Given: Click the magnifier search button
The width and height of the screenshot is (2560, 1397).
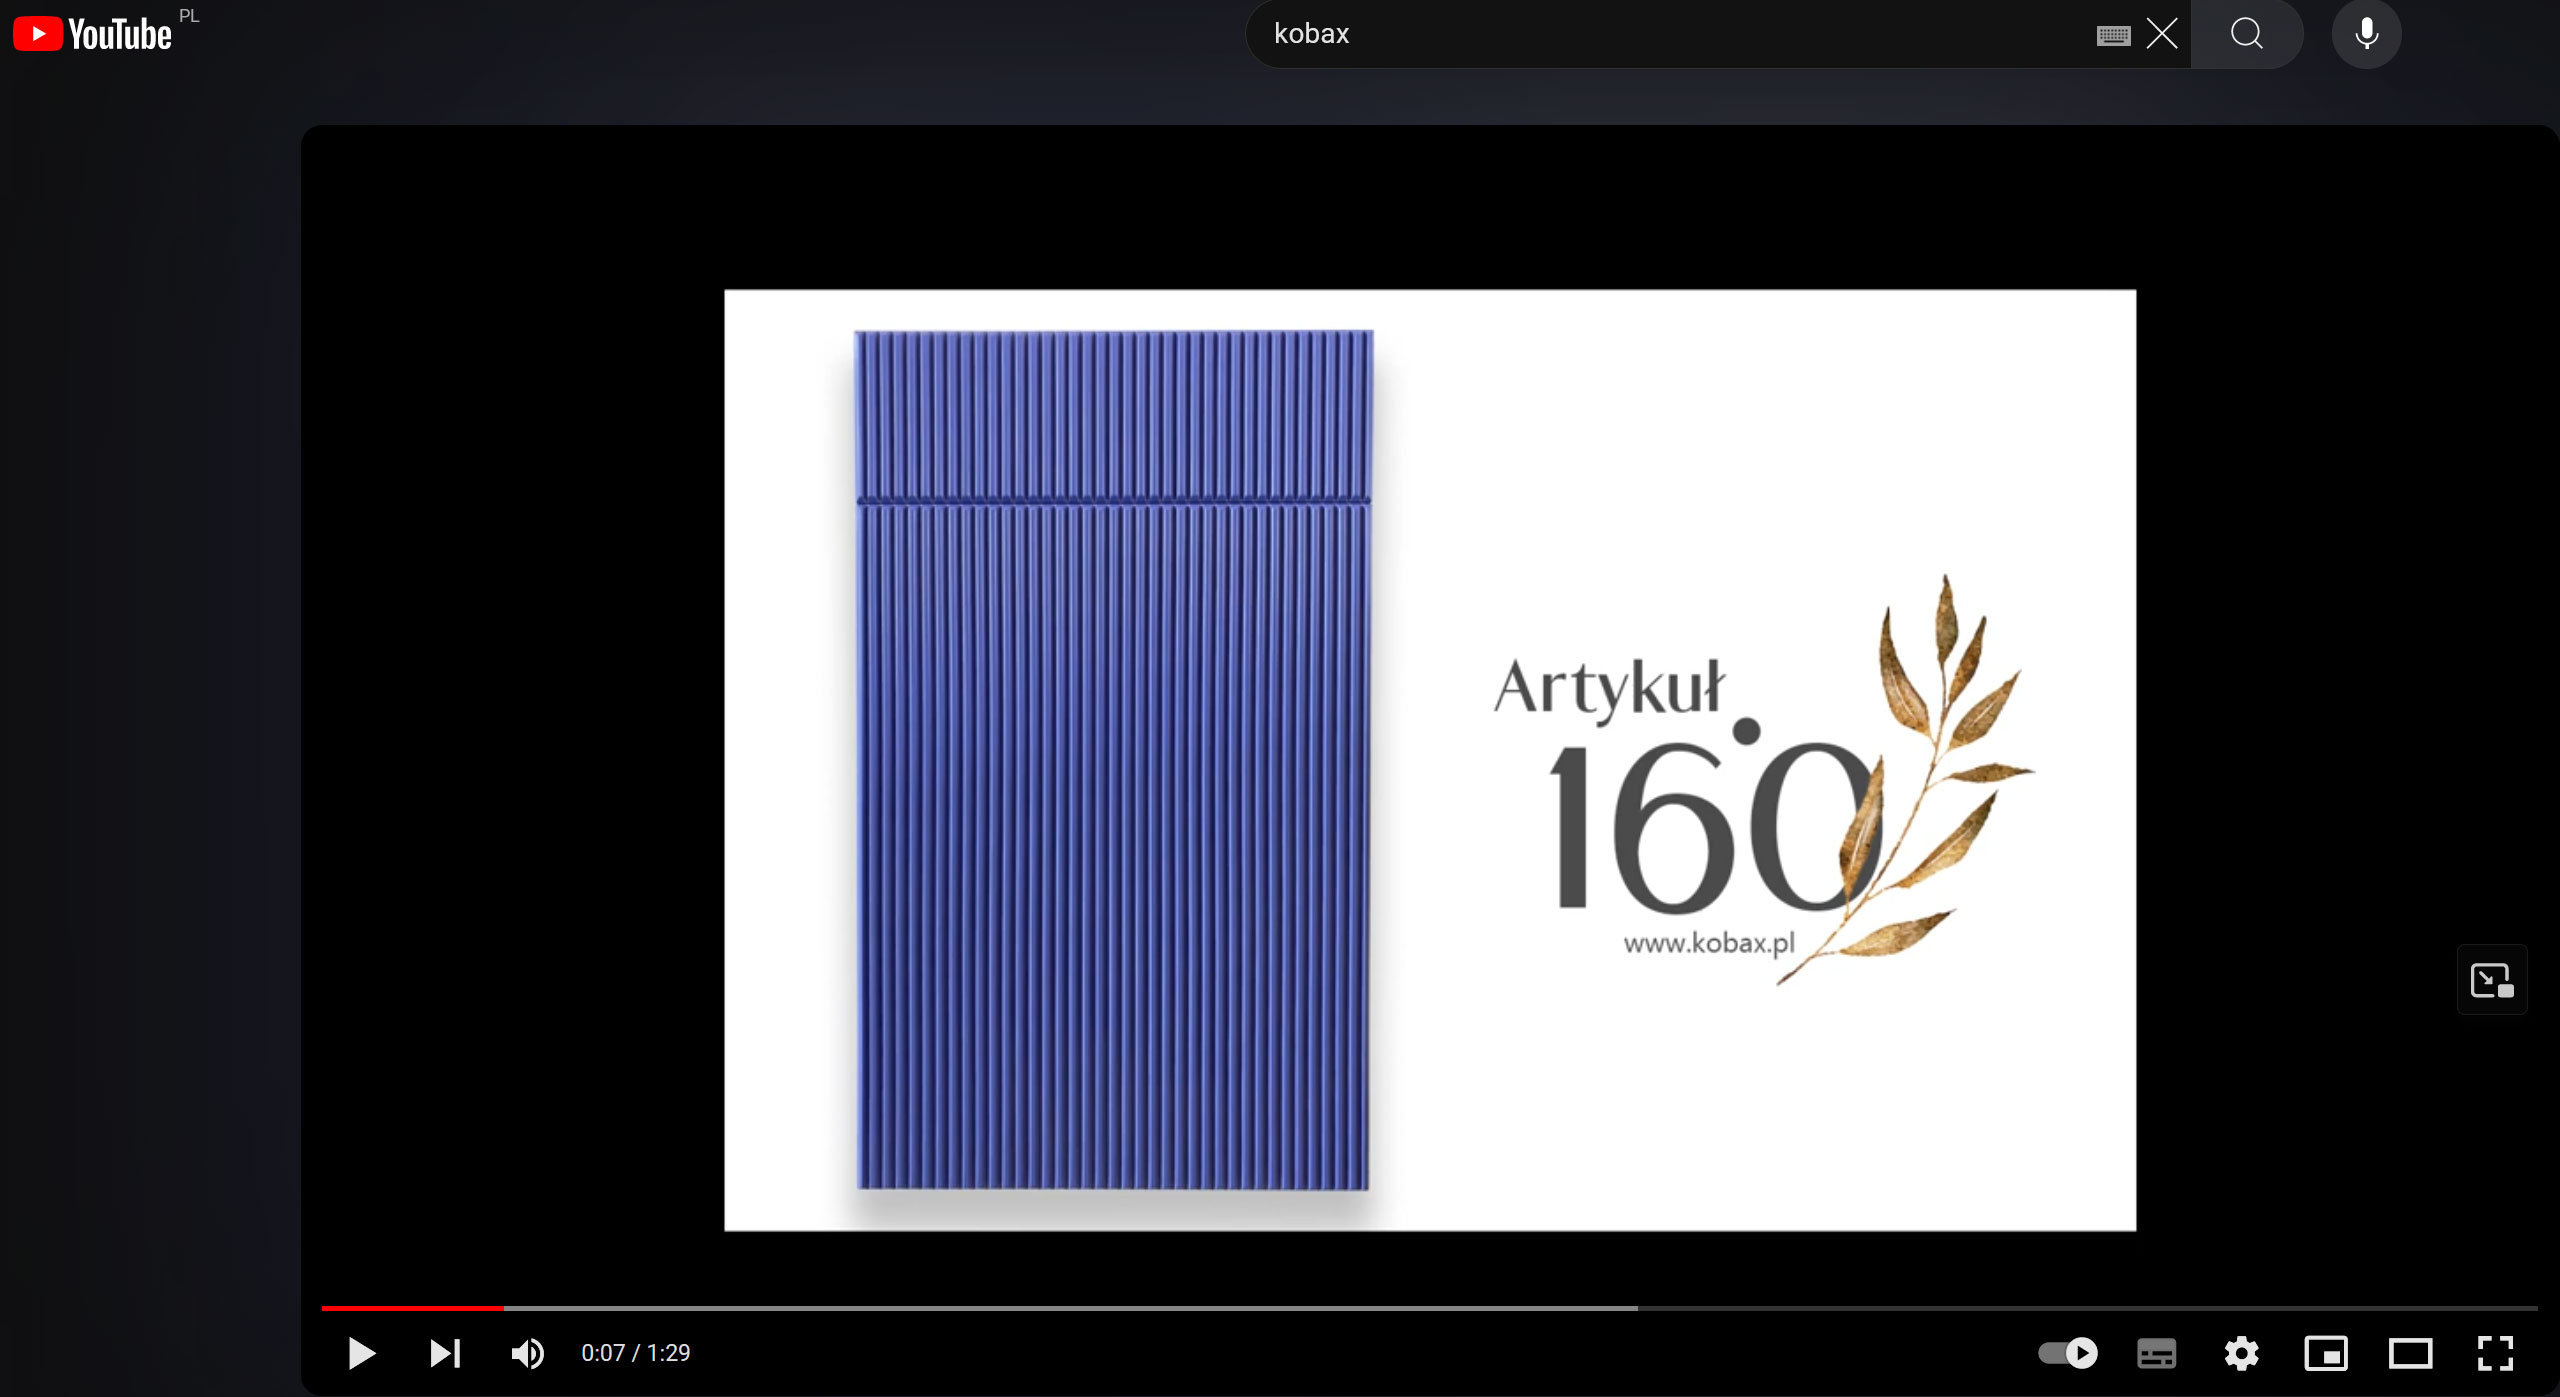Looking at the screenshot, I should [2247, 34].
